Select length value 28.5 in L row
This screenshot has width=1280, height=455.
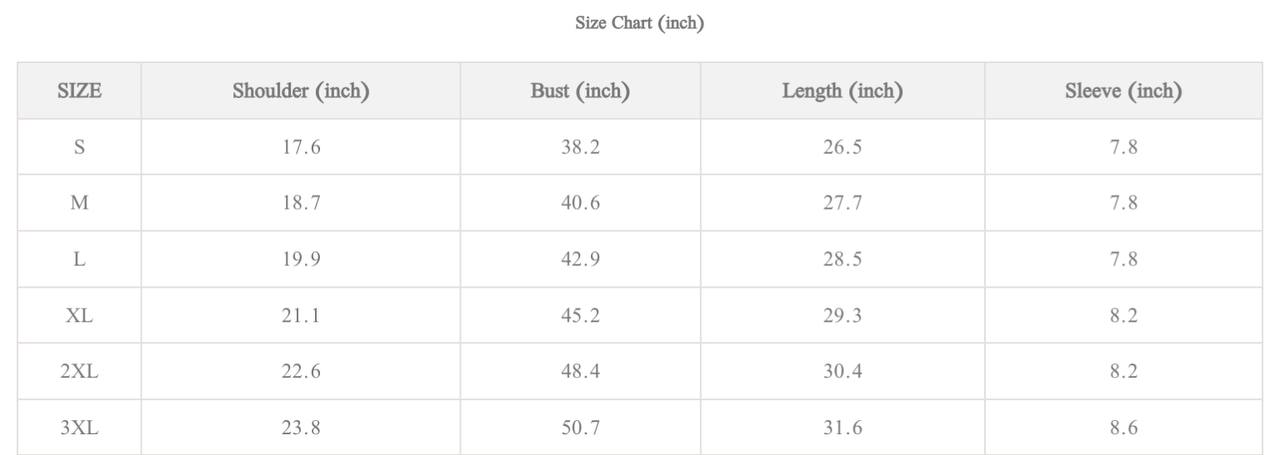pyautogui.click(x=842, y=259)
